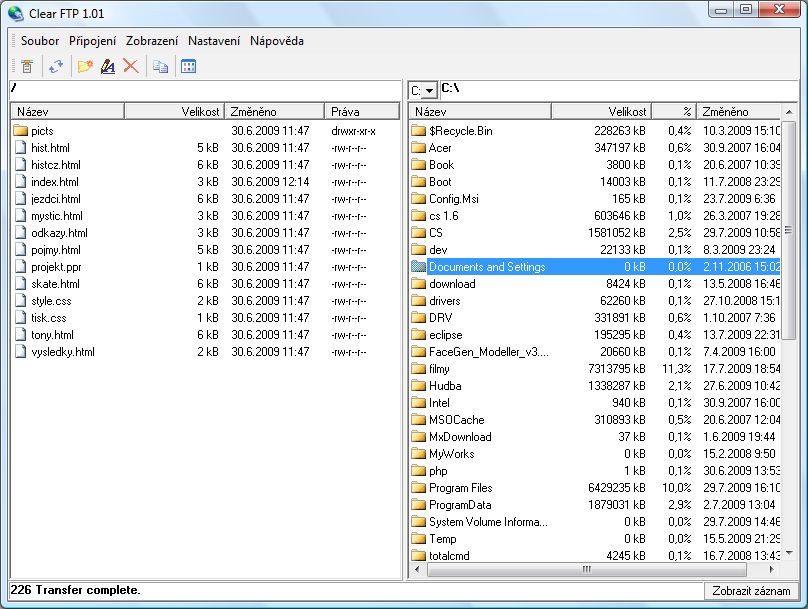Click the copy files toolbar icon
The width and height of the screenshot is (808, 609).
[160, 66]
